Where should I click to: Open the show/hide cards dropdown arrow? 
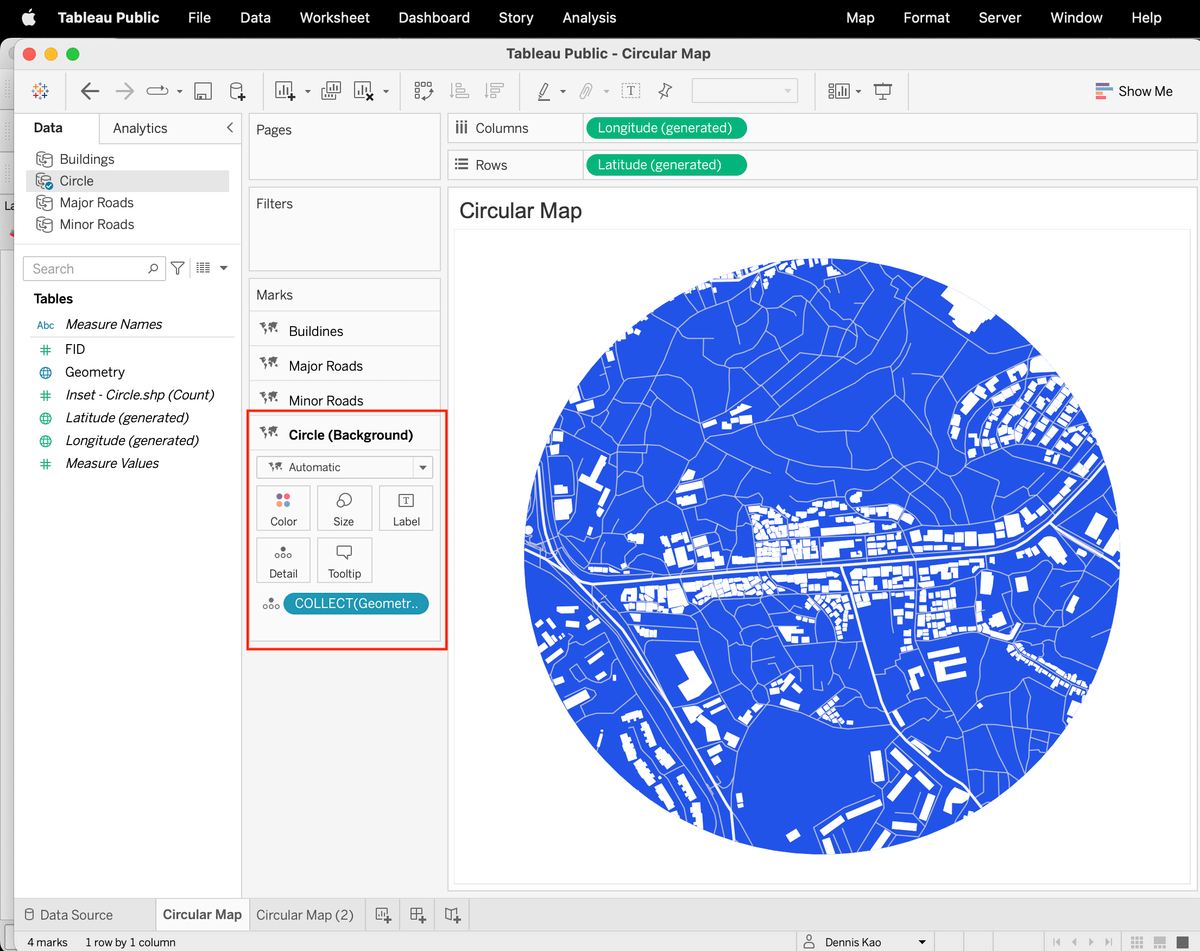click(859, 92)
